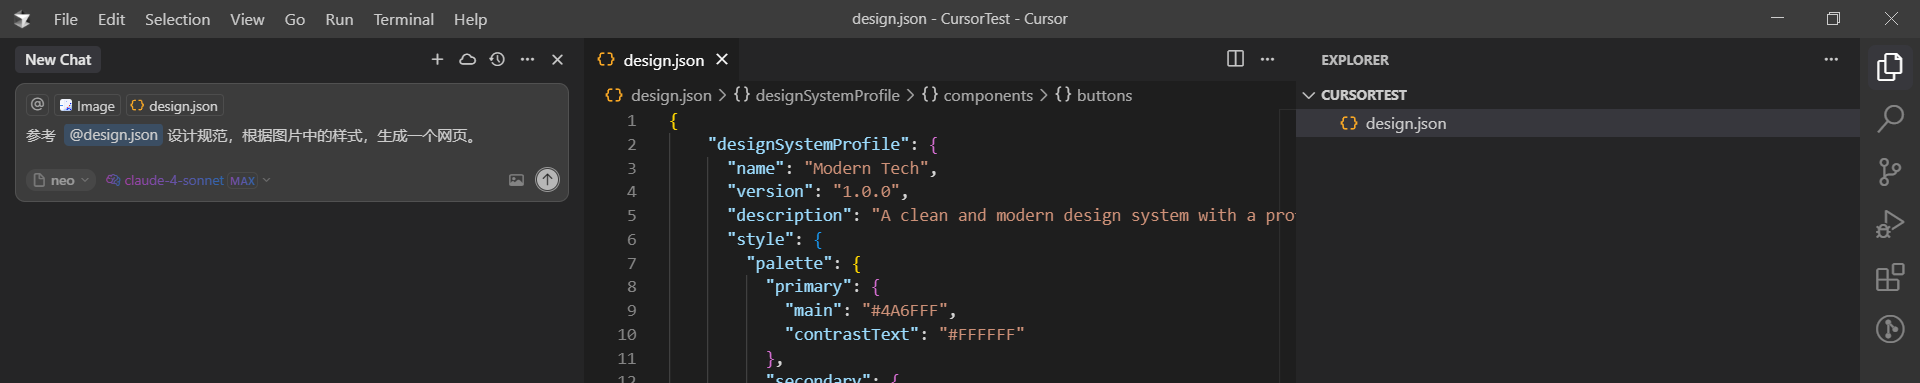Open the neo mode dropdown
The width and height of the screenshot is (1920, 383).
[61, 180]
